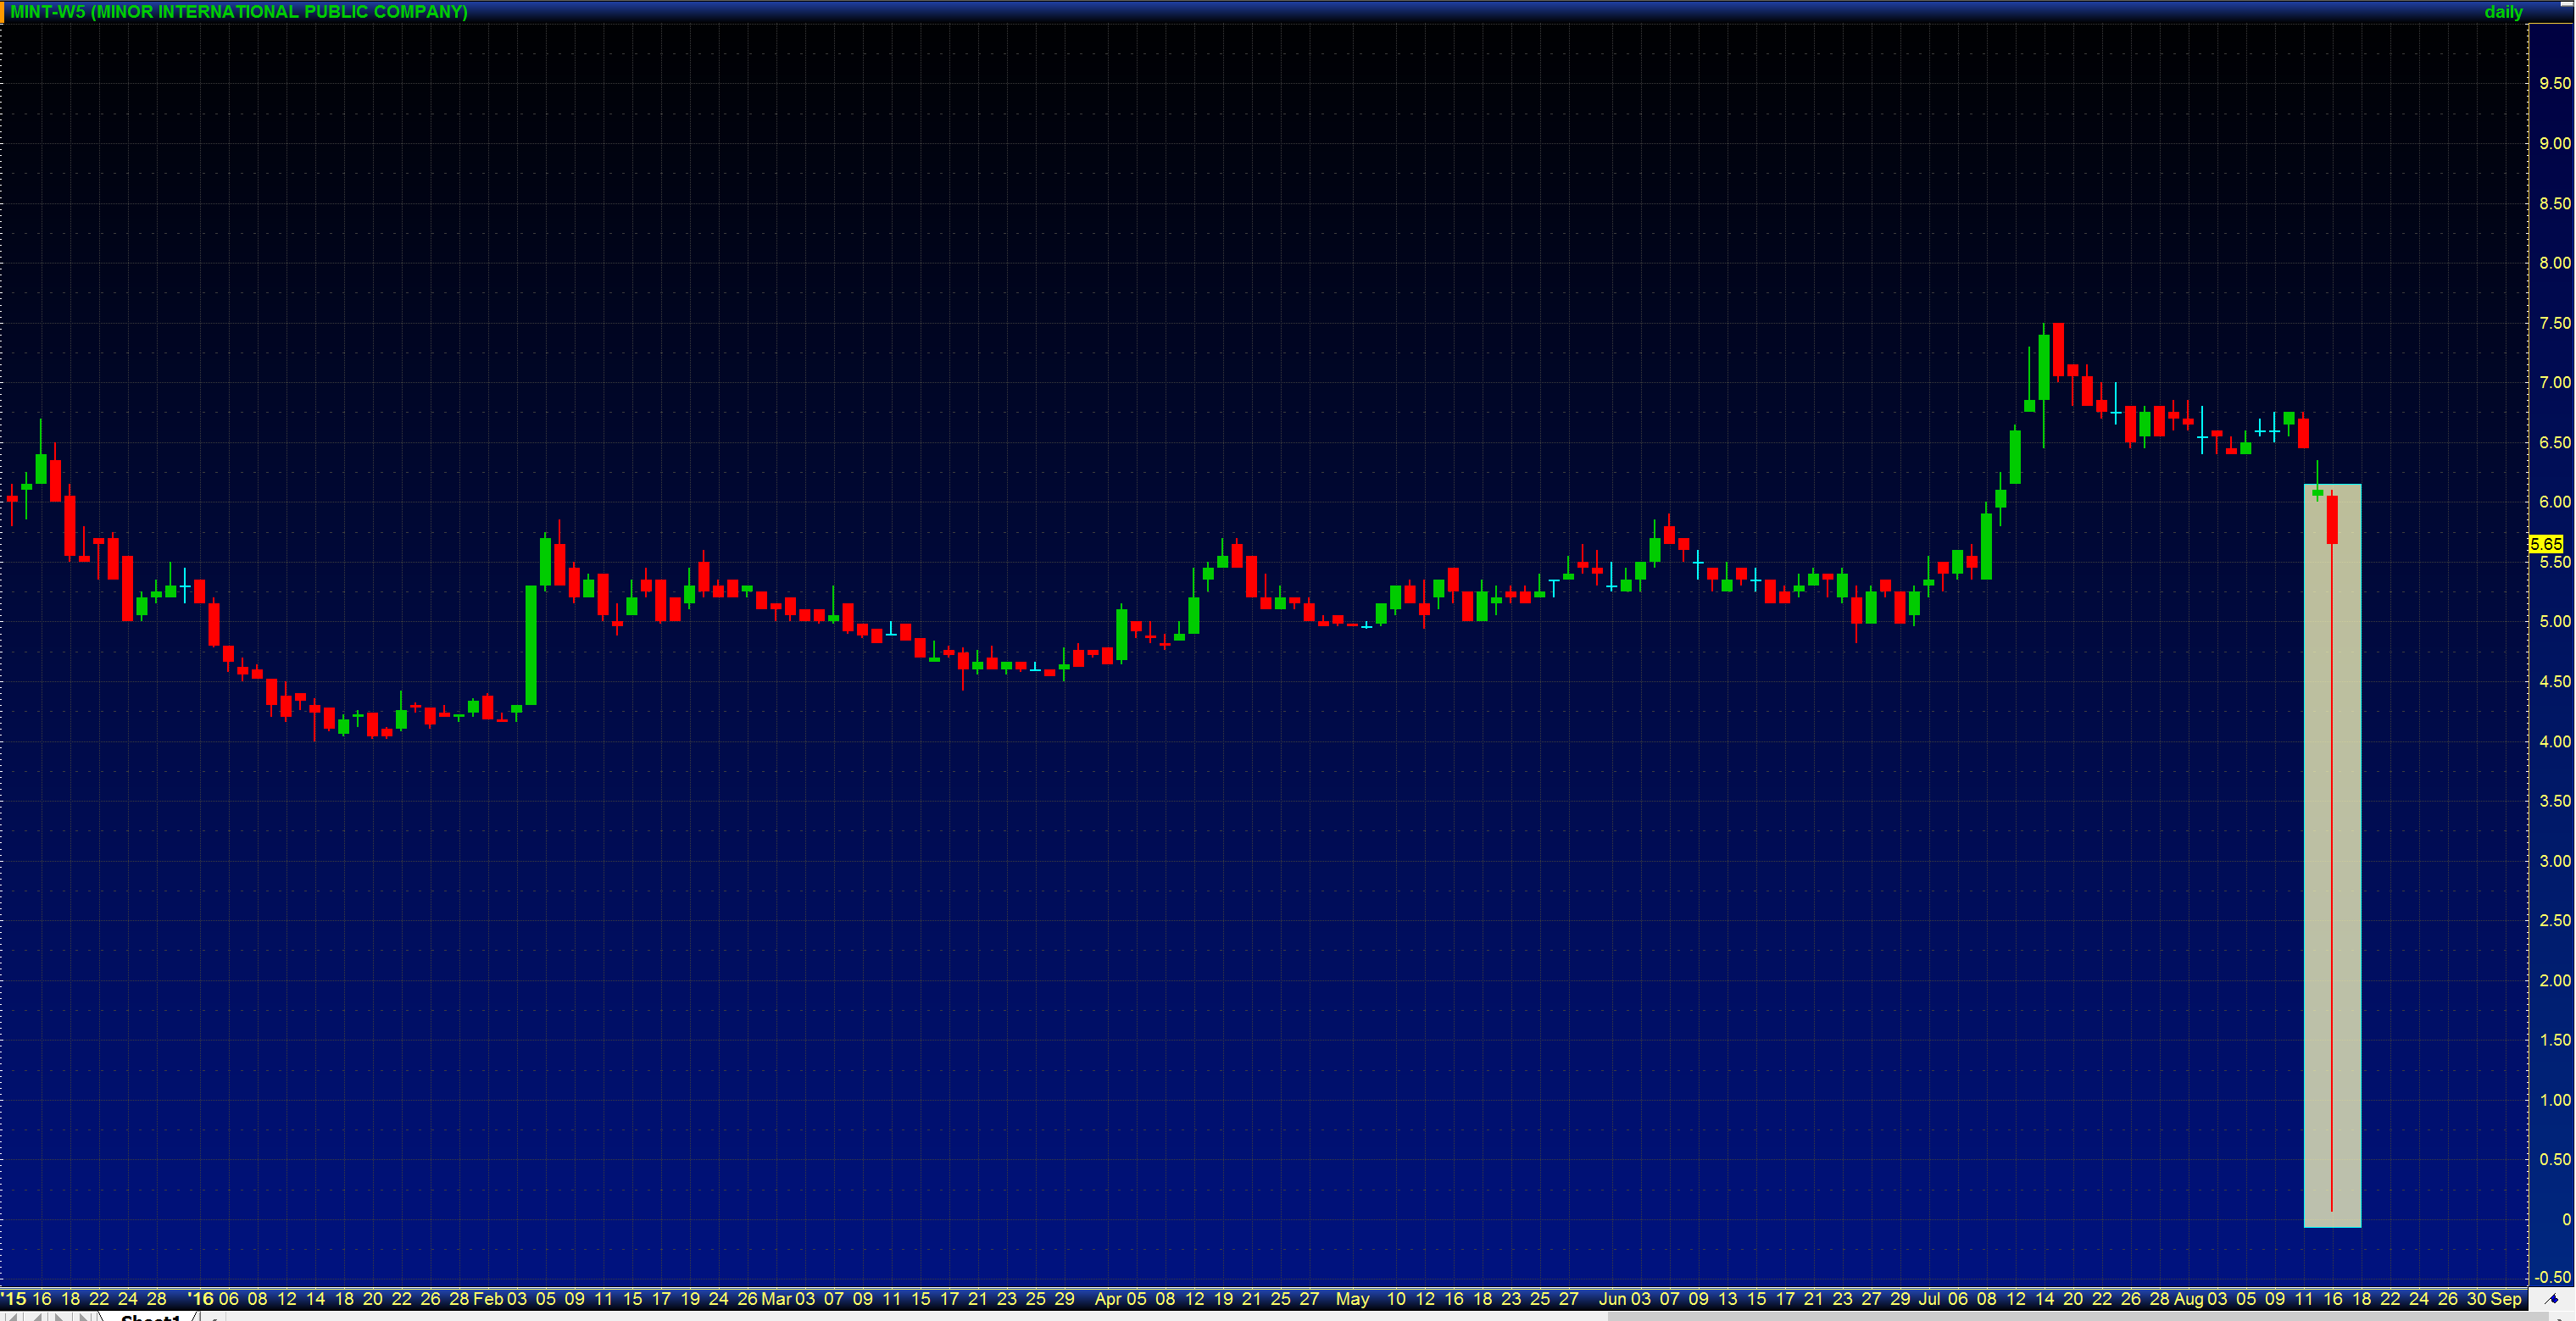Click the 'daily' interval label
The height and width of the screenshot is (1321, 2576).
pyautogui.click(x=2503, y=12)
